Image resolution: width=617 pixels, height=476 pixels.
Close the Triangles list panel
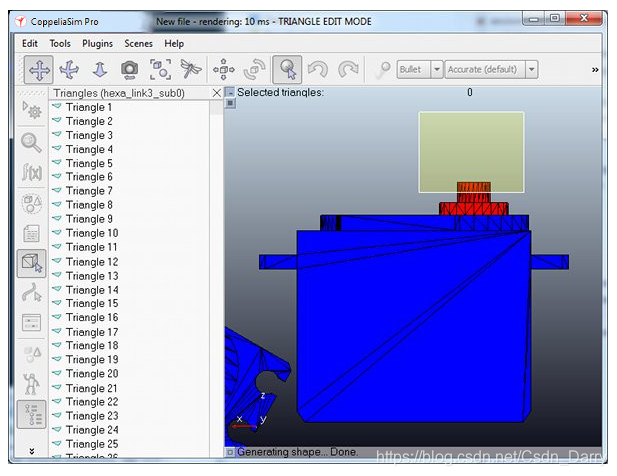[x=216, y=93]
